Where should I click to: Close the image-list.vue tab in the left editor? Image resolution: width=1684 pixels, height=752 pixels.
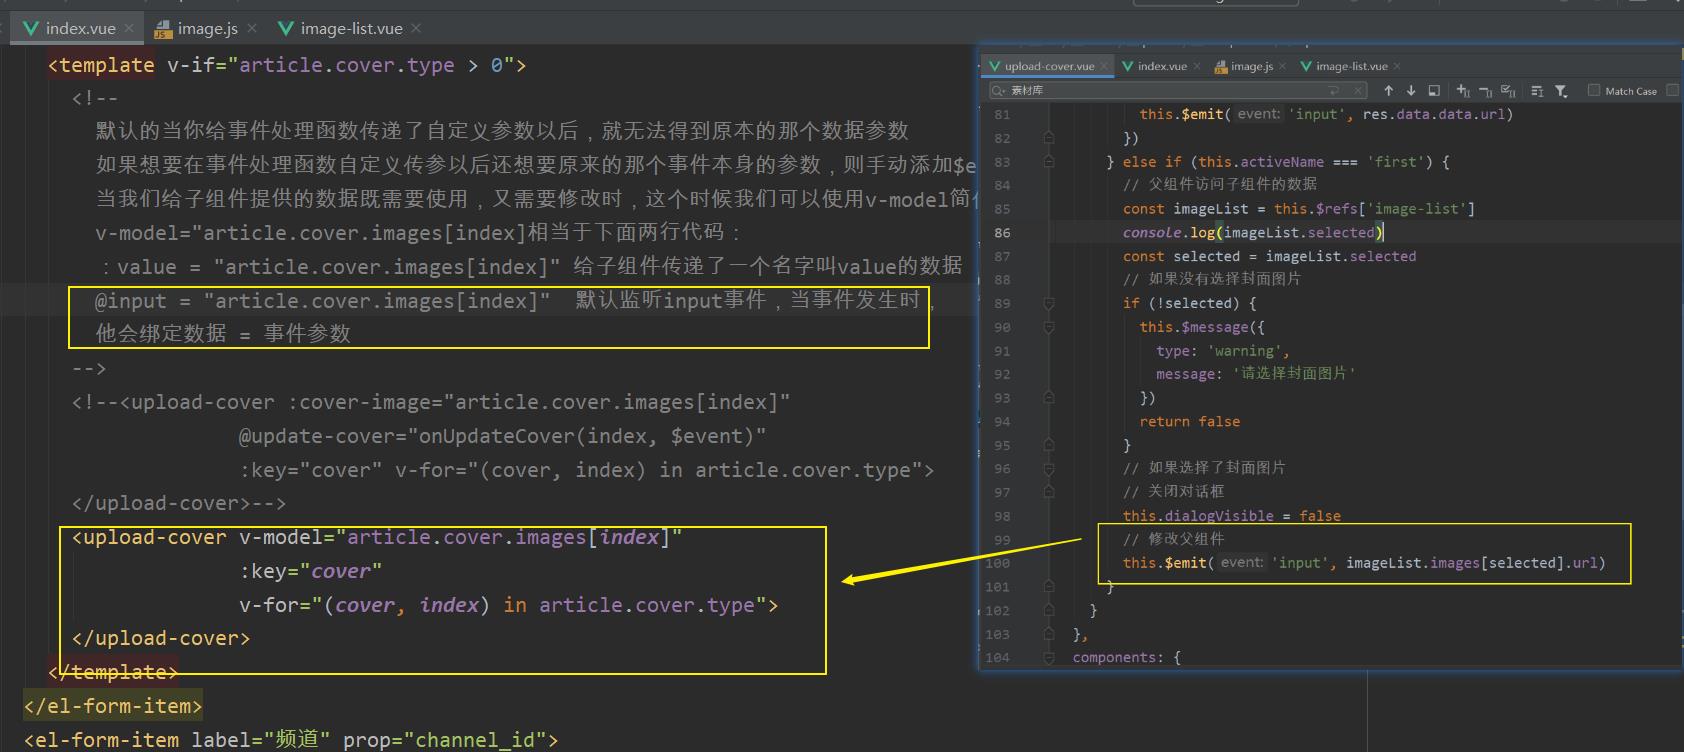coord(416,28)
